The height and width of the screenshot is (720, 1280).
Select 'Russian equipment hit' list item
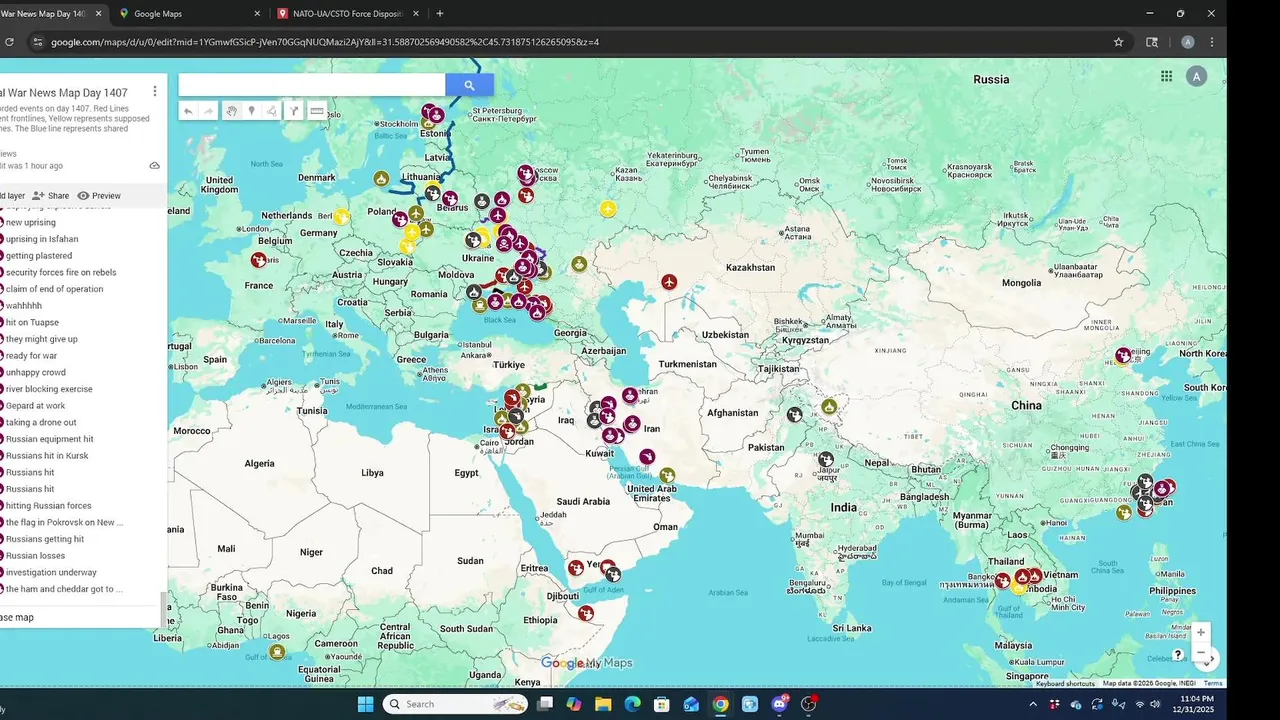click(x=50, y=439)
